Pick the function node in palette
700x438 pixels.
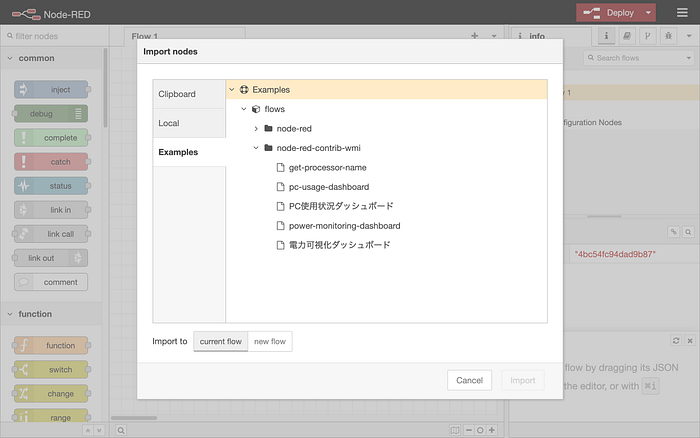tap(51, 345)
